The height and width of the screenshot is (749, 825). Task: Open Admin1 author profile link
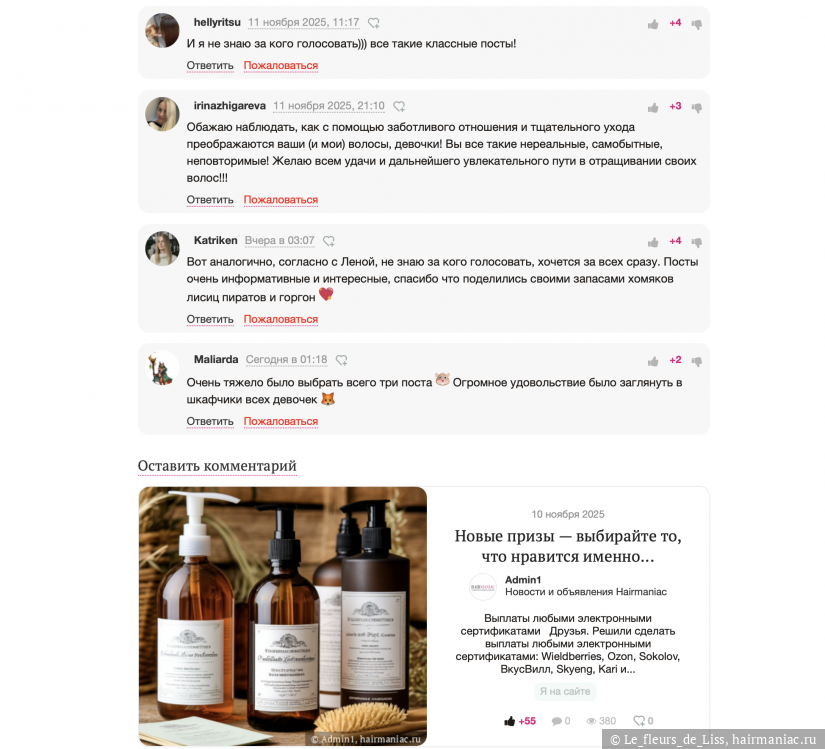click(523, 580)
